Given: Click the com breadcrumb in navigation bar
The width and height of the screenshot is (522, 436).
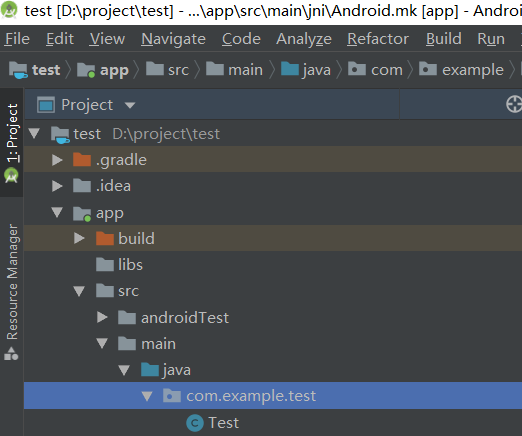Looking at the screenshot, I should [x=375, y=70].
